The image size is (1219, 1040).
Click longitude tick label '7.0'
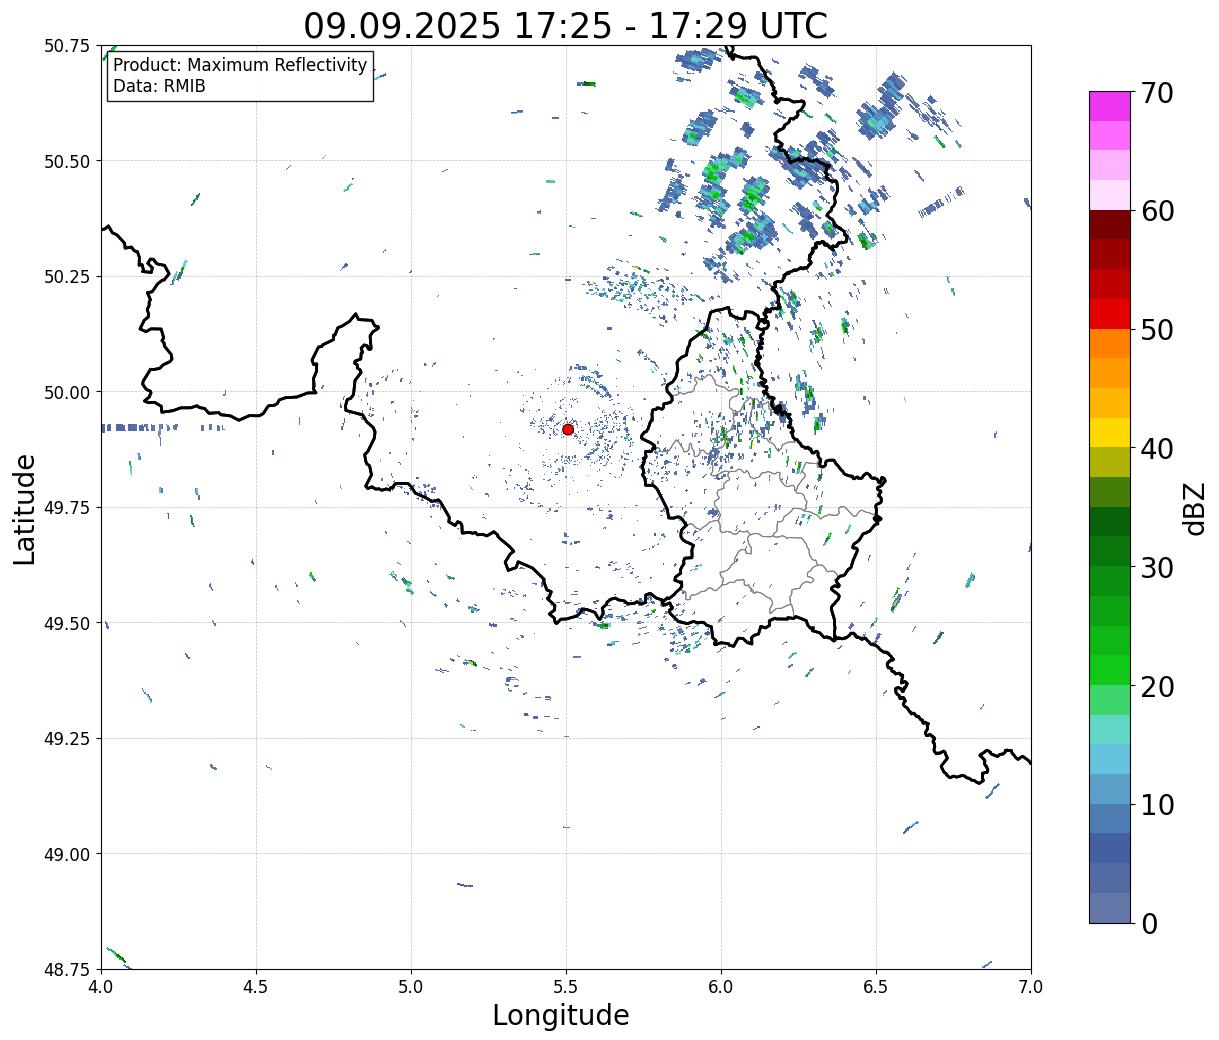[x=1031, y=986]
